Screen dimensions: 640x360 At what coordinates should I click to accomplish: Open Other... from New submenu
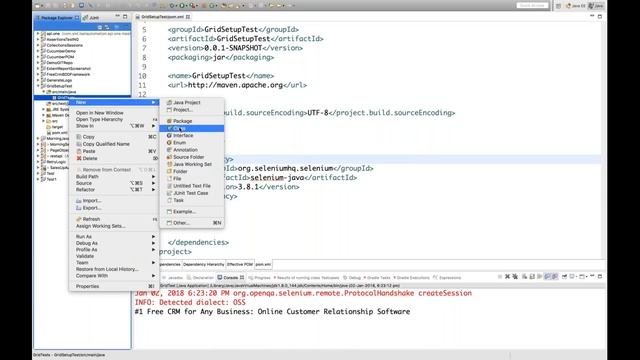click(x=191, y=223)
